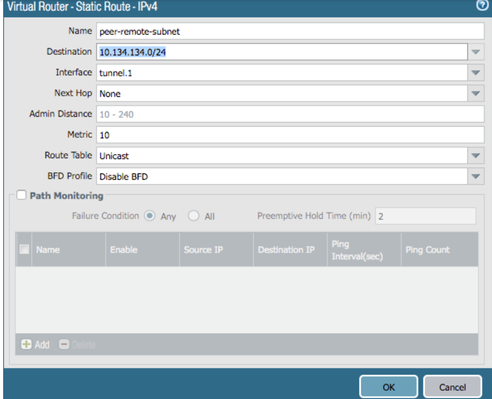Click the Destination IP column header
The width and height of the screenshot is (492, 399).
pos(291,249)
